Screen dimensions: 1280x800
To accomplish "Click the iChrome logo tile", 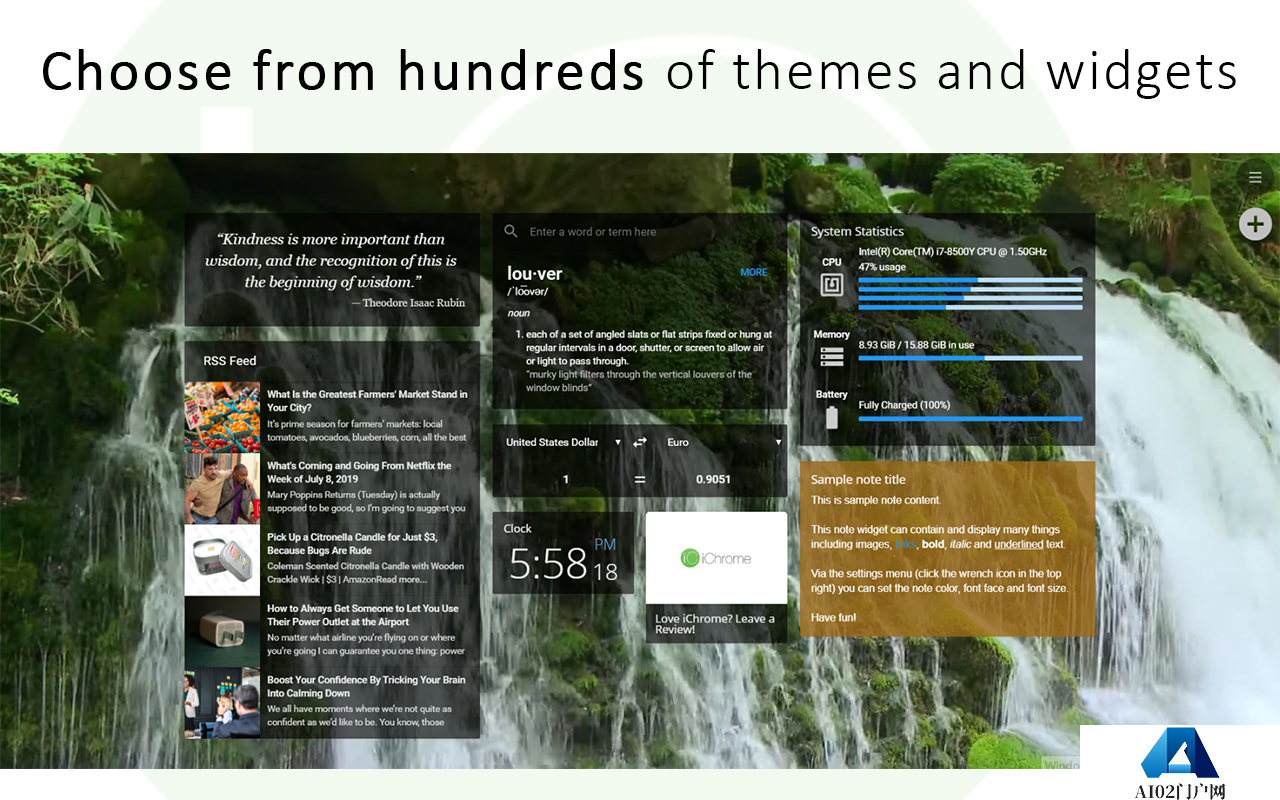I will (716, 558).
